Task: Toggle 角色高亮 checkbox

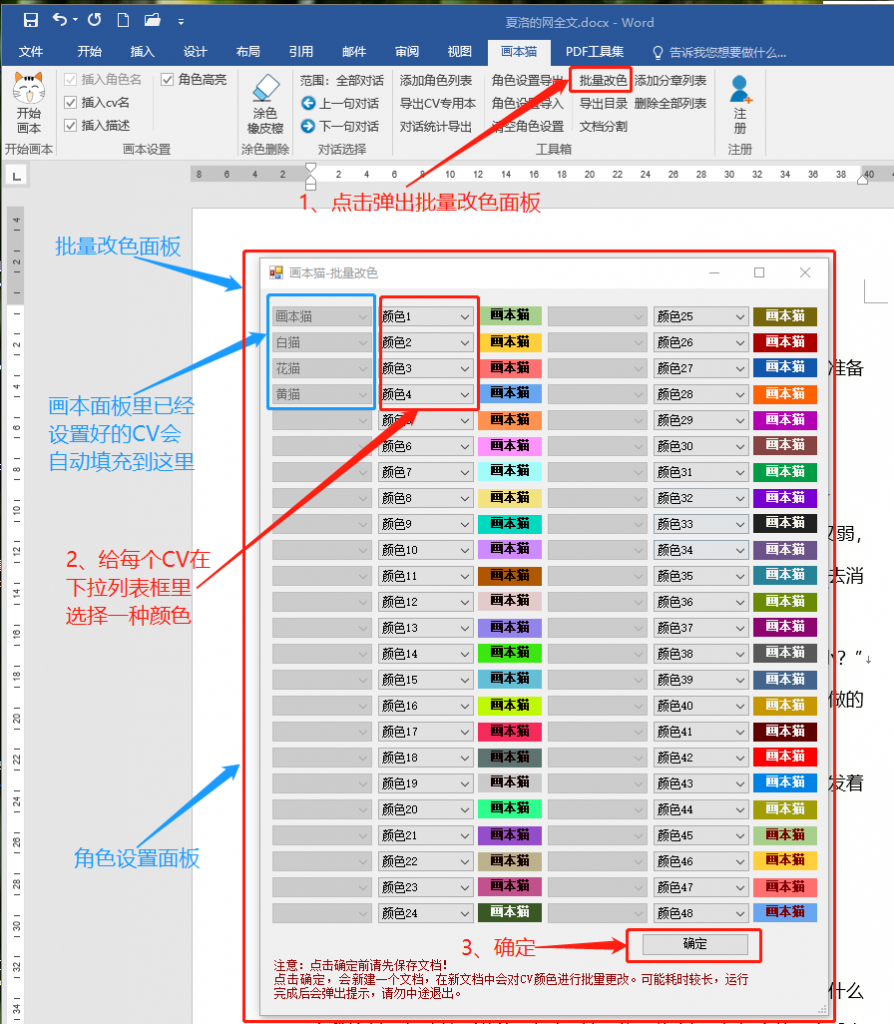Action: [x=167, y=80]
